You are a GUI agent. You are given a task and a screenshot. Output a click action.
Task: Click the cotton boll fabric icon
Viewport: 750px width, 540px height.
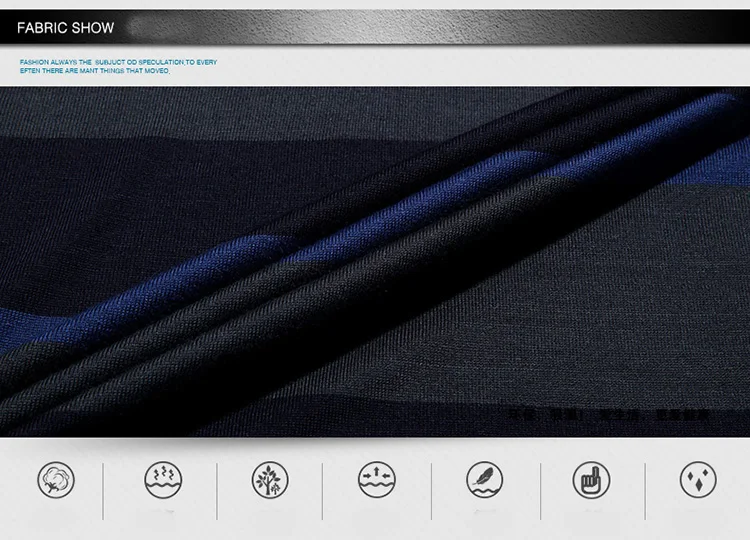(x=56, y=480)
